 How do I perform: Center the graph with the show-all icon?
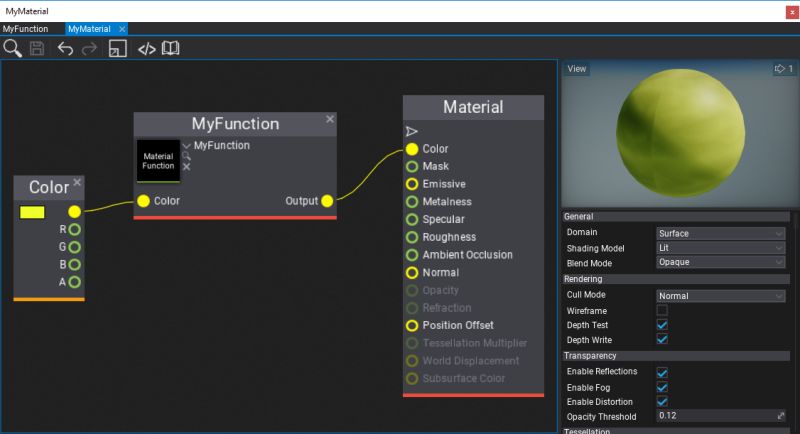117,48
